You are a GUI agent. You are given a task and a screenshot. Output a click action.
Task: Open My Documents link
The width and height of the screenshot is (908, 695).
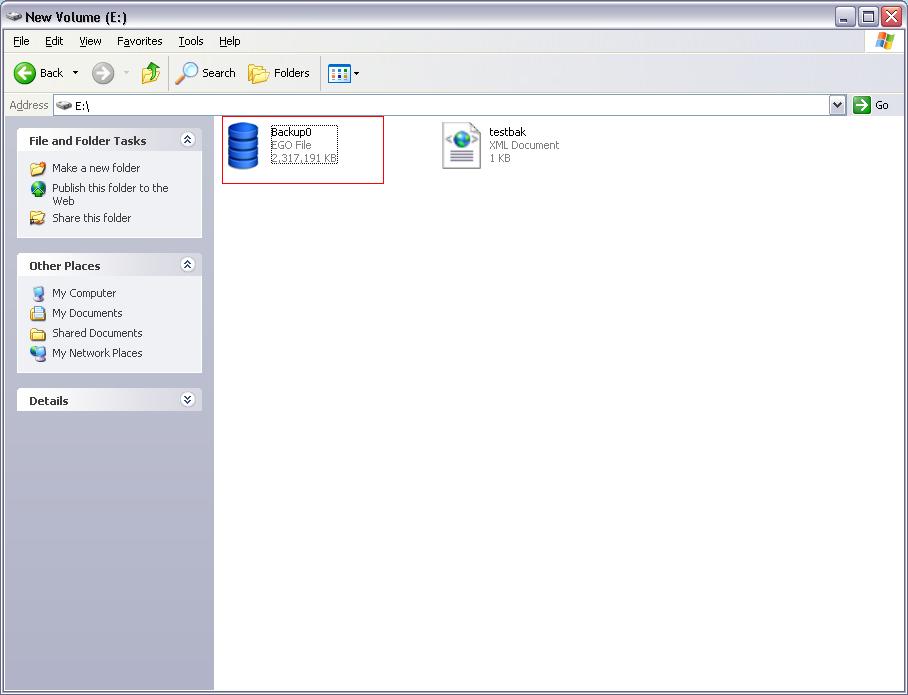(x=87, y=313)
